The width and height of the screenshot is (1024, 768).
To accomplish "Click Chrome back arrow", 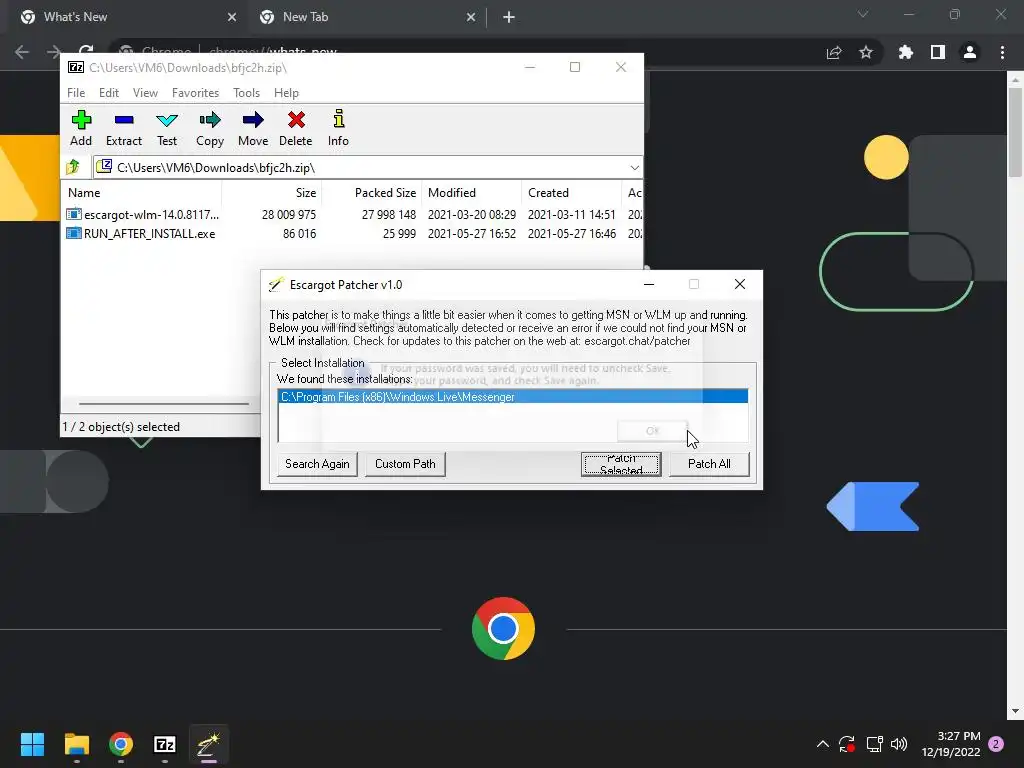I will pos(22,52).
